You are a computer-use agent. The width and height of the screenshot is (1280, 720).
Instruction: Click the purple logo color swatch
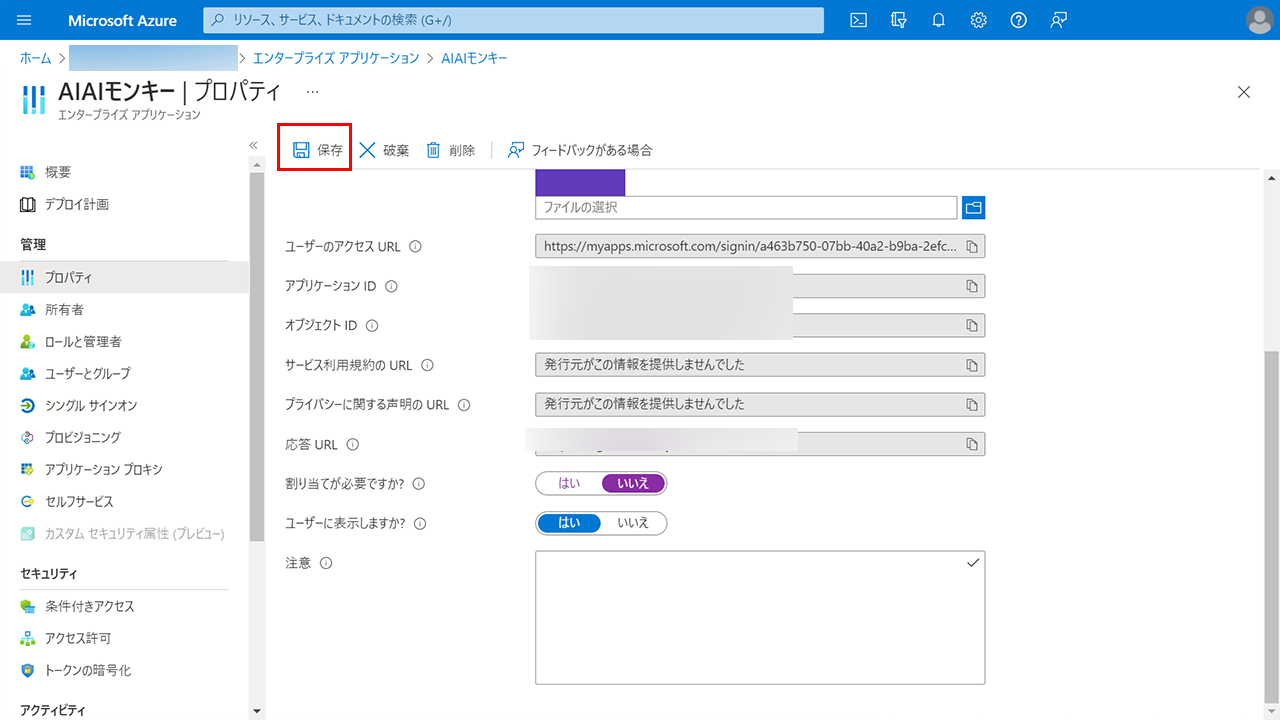(x=580, y=182)
